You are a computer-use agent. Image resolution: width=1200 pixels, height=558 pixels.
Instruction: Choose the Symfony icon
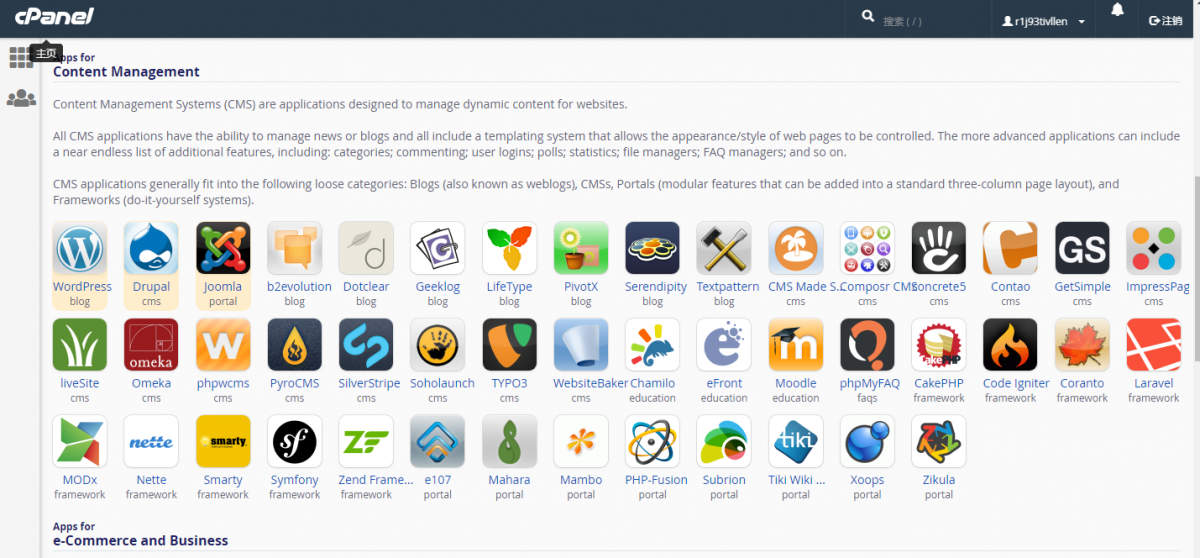tap(294, 441)
